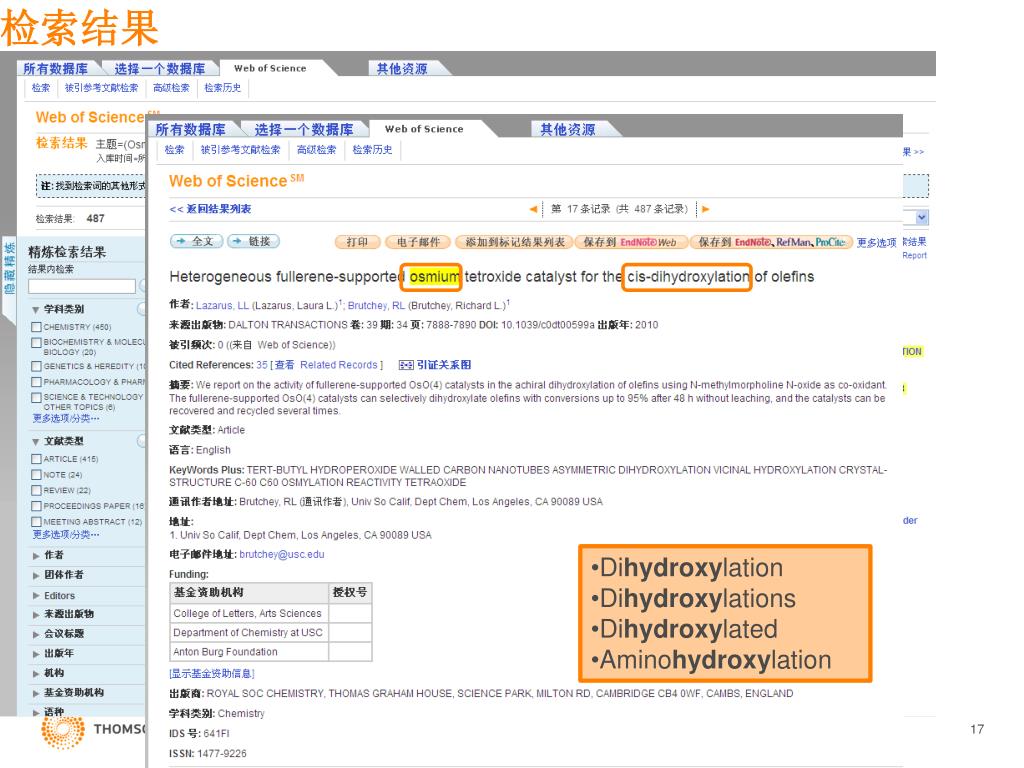Check MEETING ABSTRACT (12) document type
The width and height of the screenshot is (1024, 768).
pos(37,522)
